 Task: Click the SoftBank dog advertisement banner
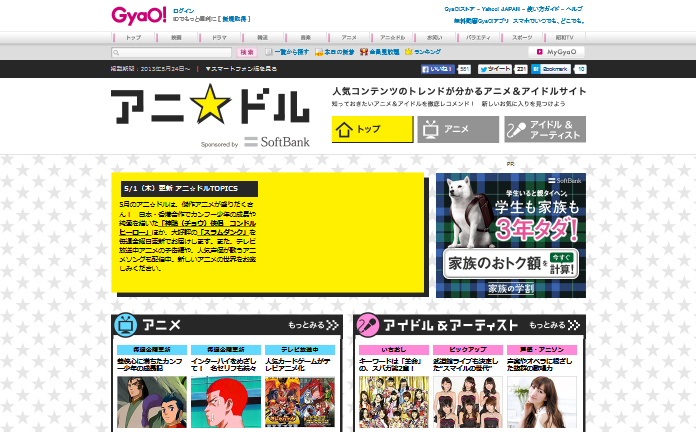511,235
